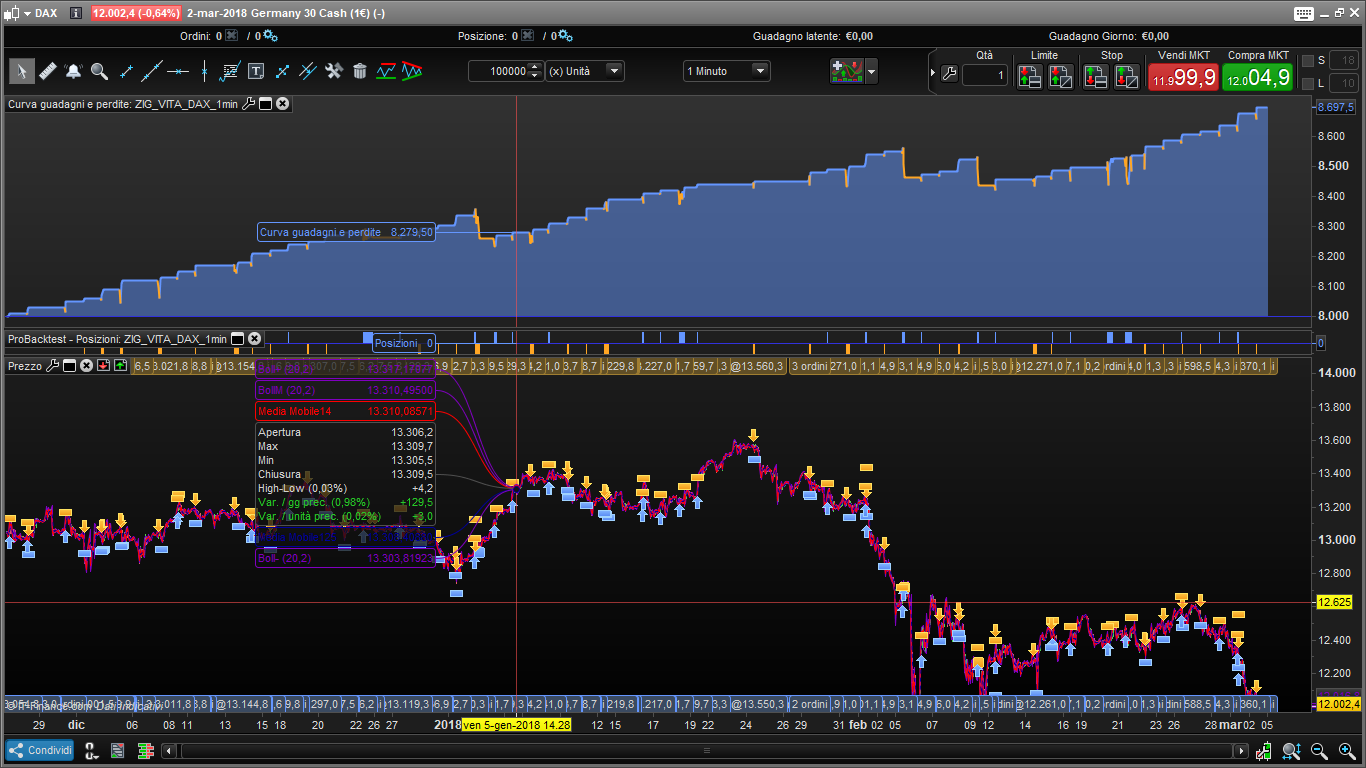Enable the L checkbox

(x=1308, y=83)
